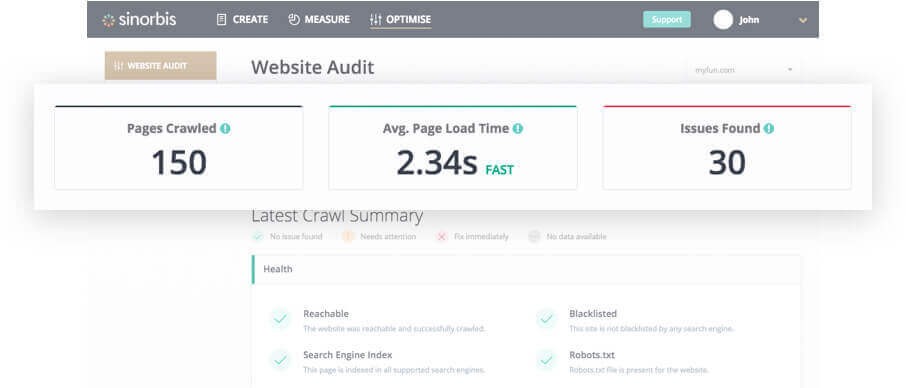Click the Pages Crawled 150 card
906x388 pixels.
[179, 148]
